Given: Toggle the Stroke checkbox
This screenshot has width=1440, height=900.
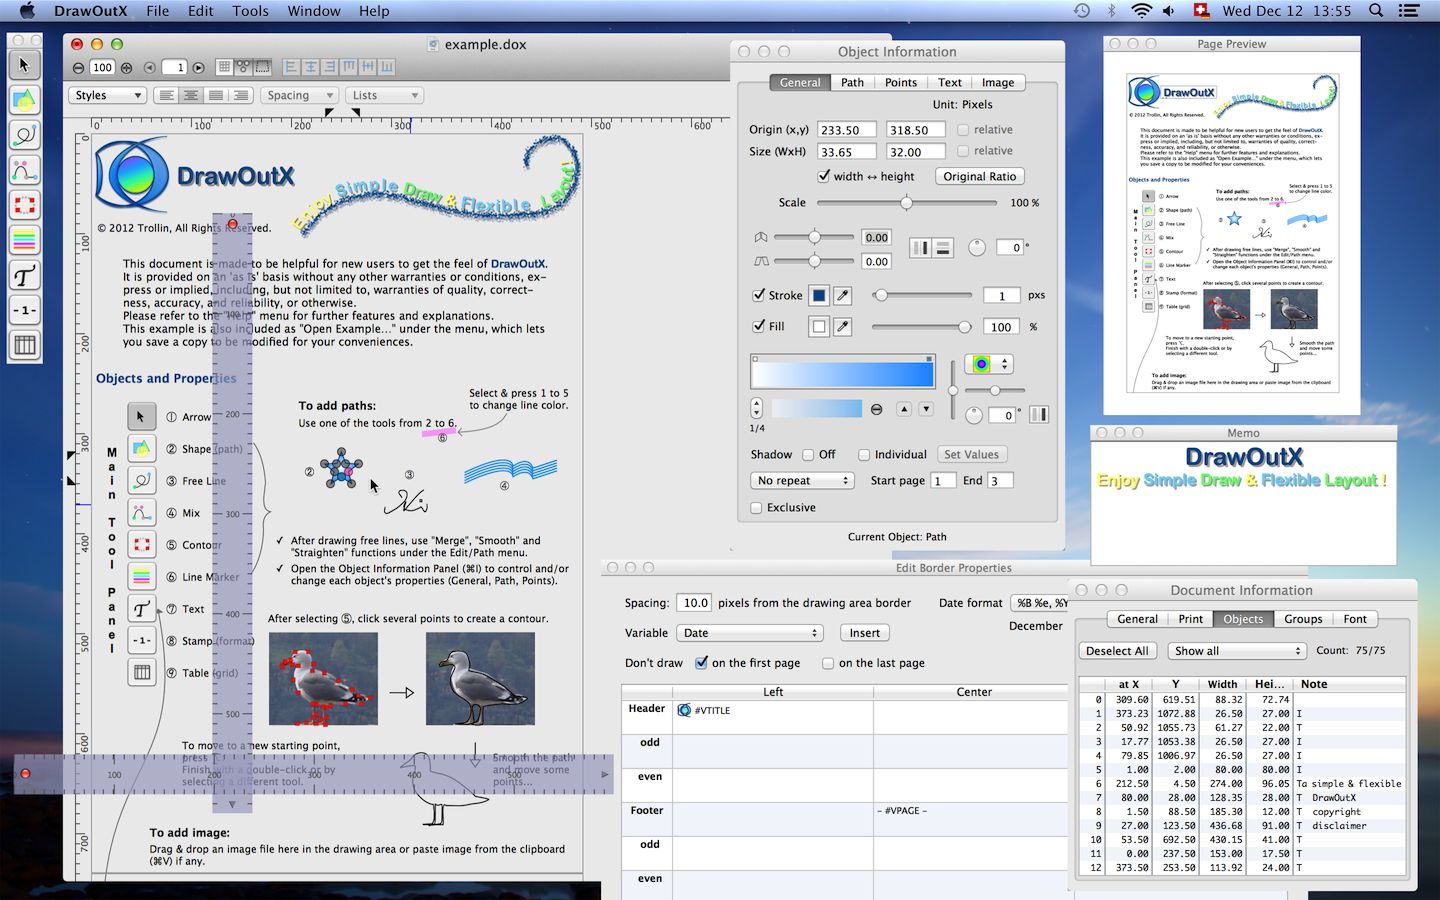Looking at the screenshot, I should (x=759, y=295).
